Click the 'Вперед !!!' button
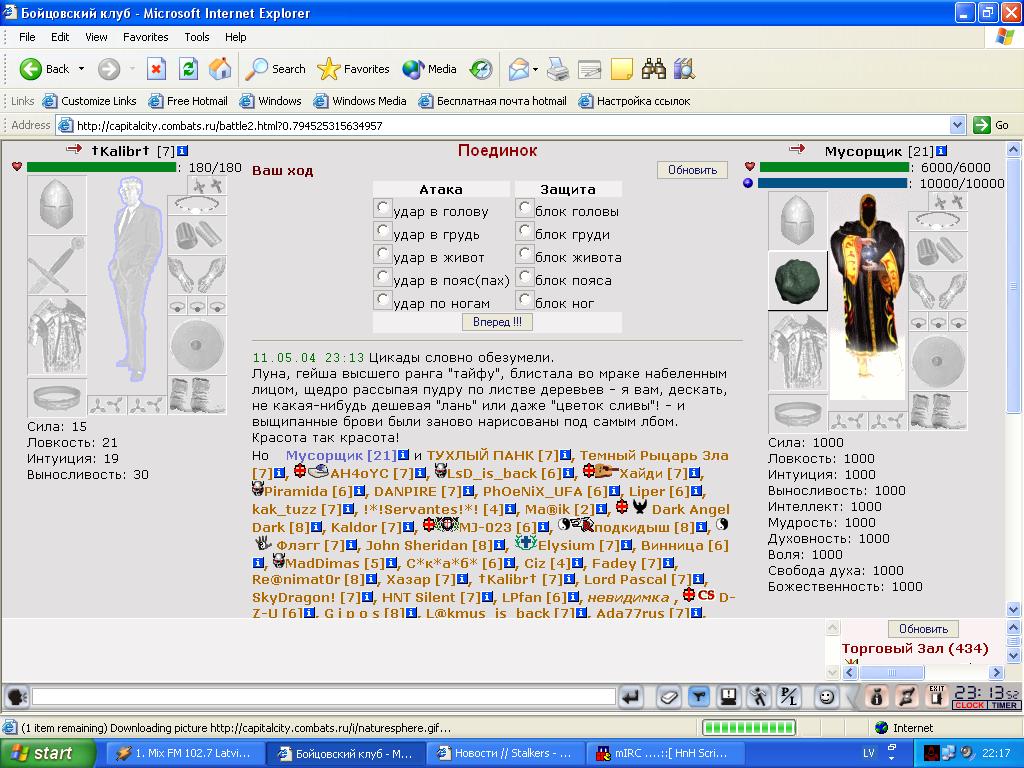1024x768 pixels. [497, 322]
